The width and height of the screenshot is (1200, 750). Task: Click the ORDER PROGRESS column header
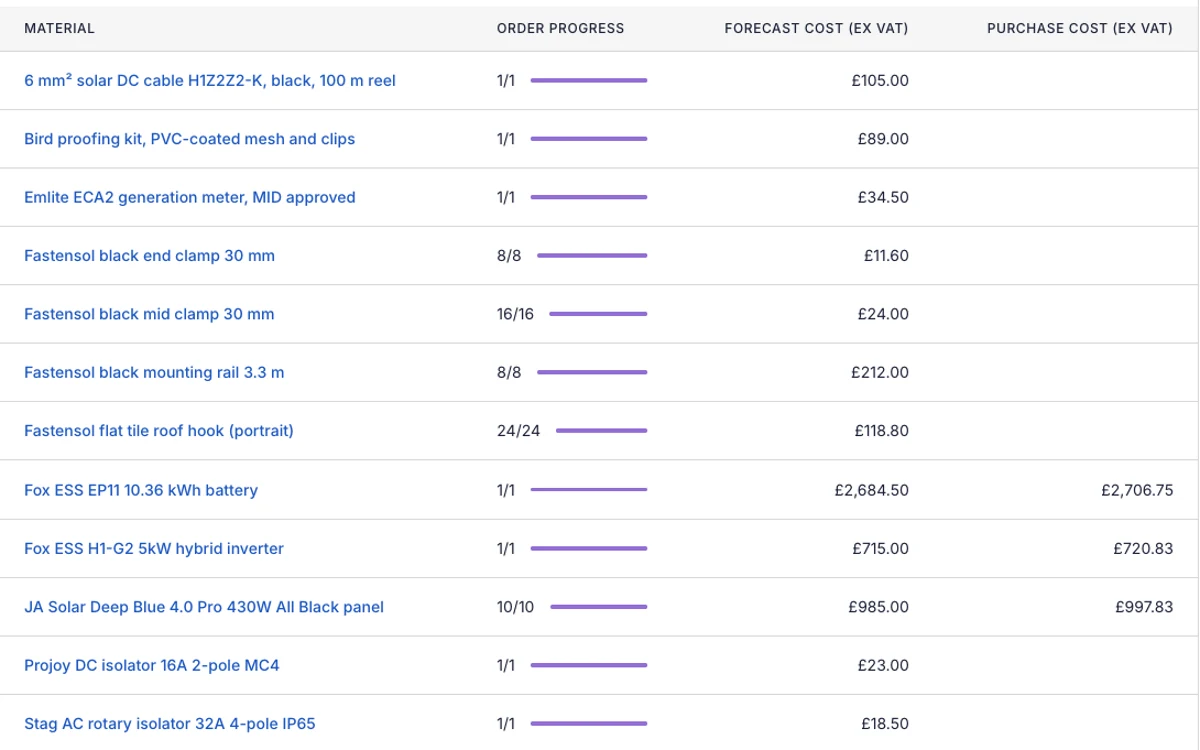click(560, 29)
